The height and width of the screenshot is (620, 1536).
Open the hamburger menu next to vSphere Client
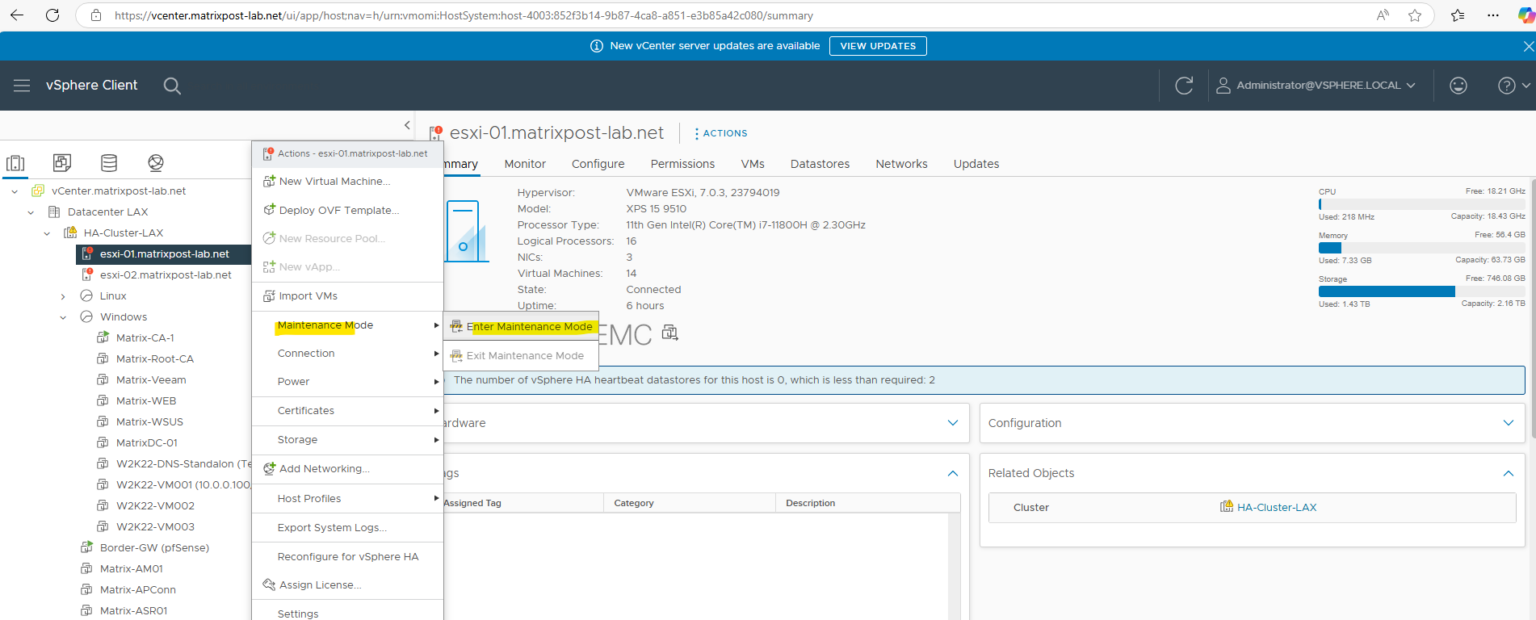tap(22, 85)
